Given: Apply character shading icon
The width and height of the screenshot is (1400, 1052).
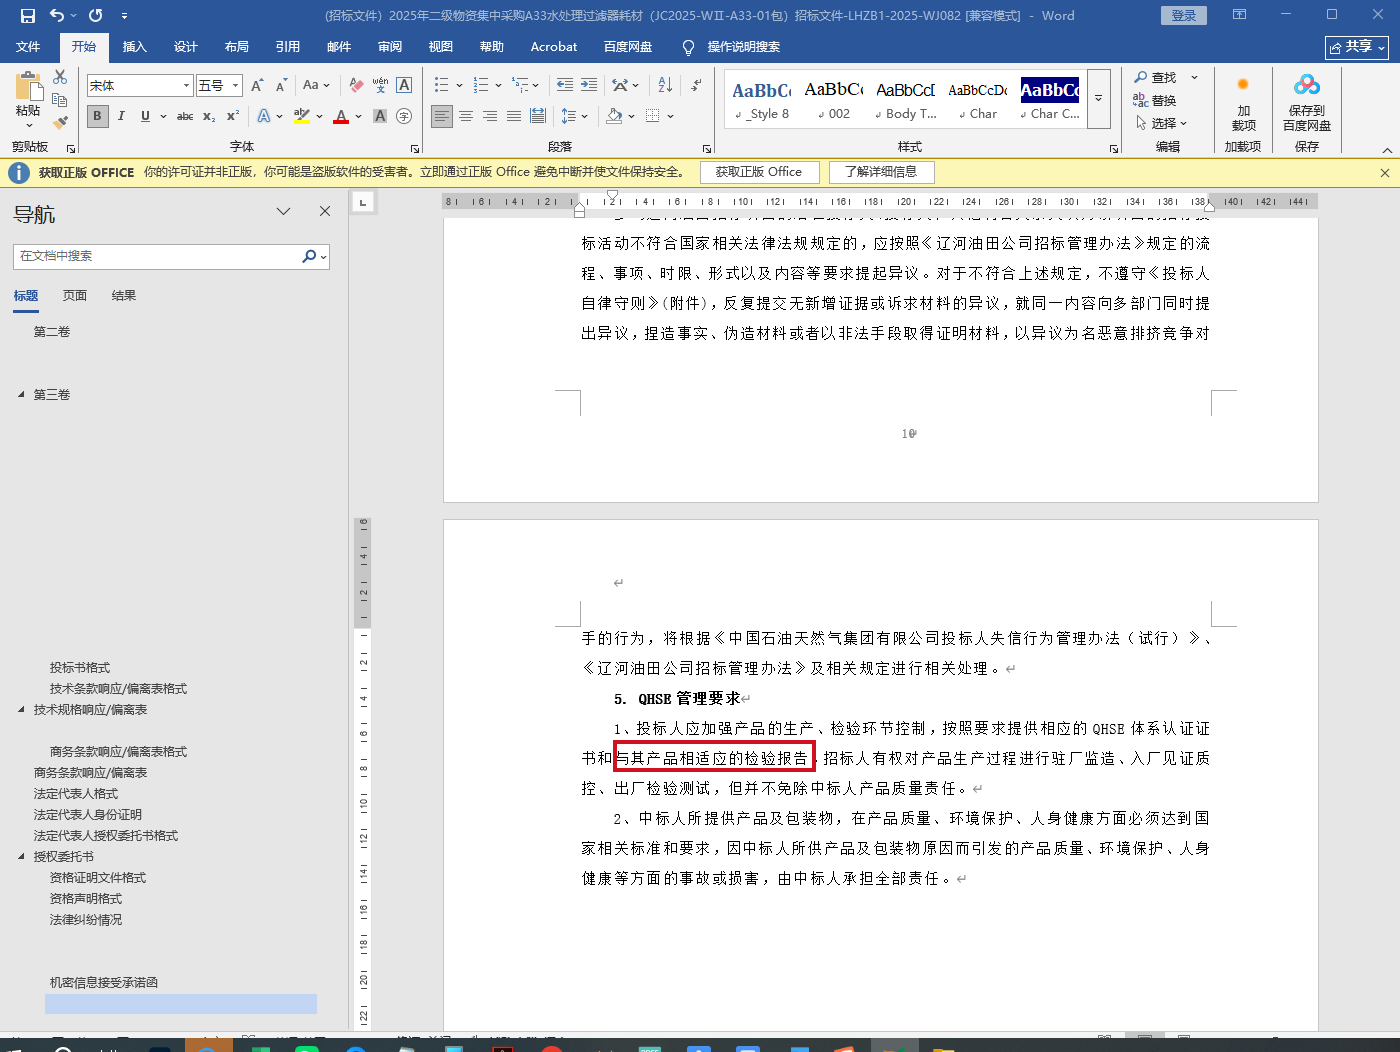Looking at the screenshot, I should pos(380,116).
